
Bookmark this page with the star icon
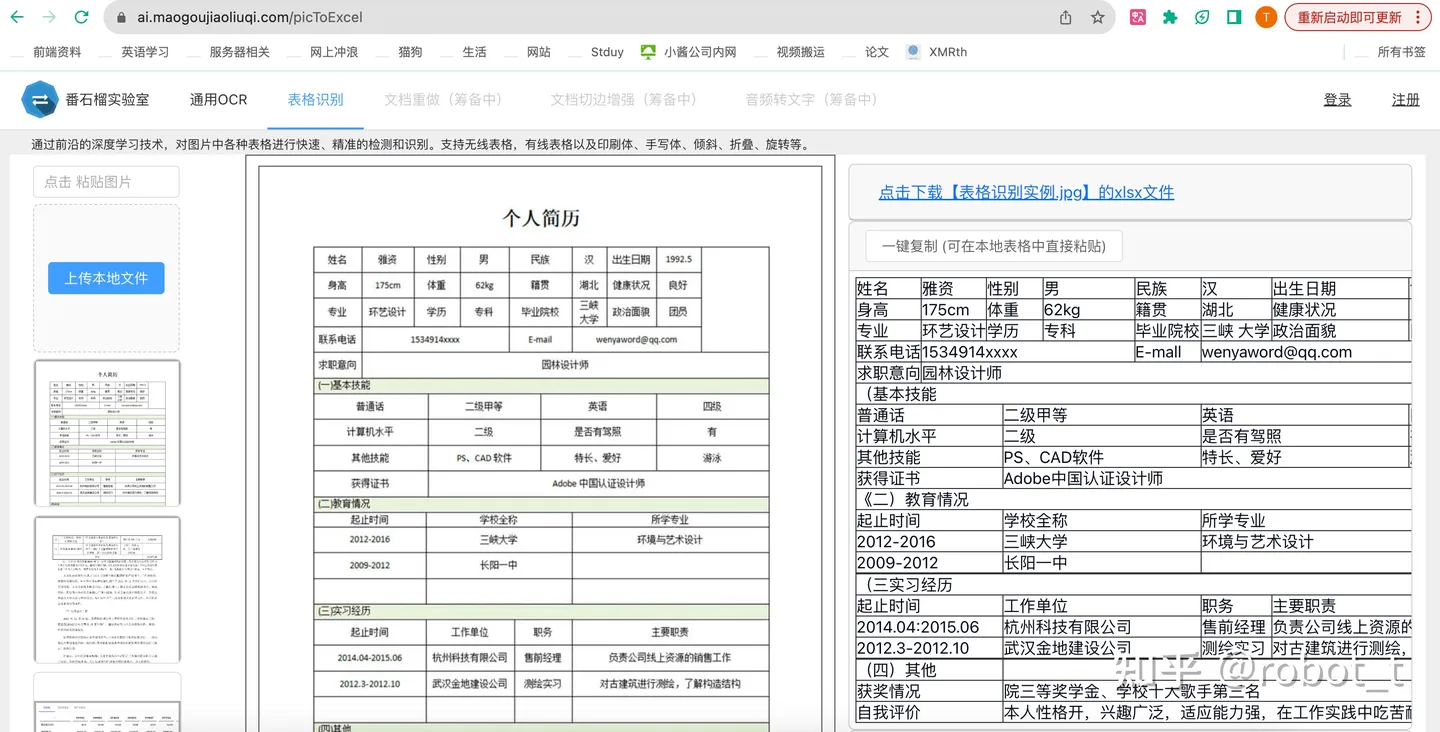[1097, 17]
